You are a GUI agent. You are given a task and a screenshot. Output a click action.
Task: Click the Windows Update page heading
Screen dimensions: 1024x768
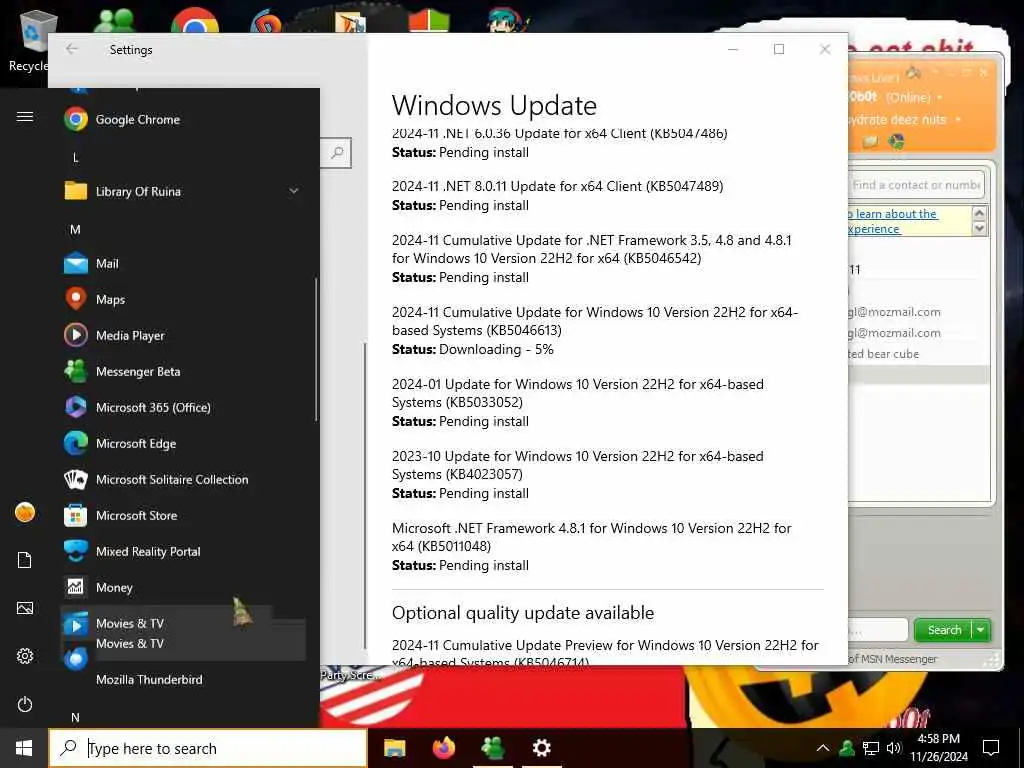[494, 105]
